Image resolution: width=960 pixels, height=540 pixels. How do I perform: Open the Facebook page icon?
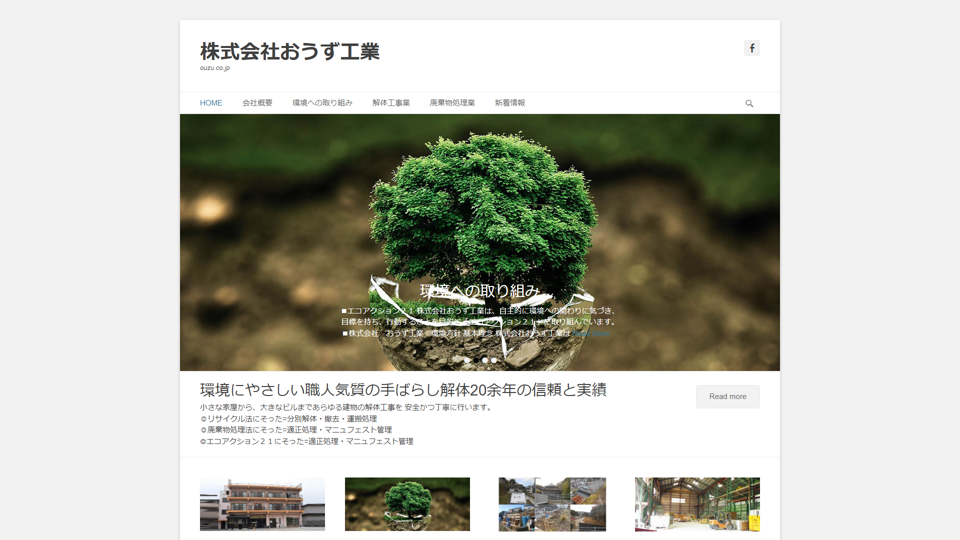click(x=751, y=48)
